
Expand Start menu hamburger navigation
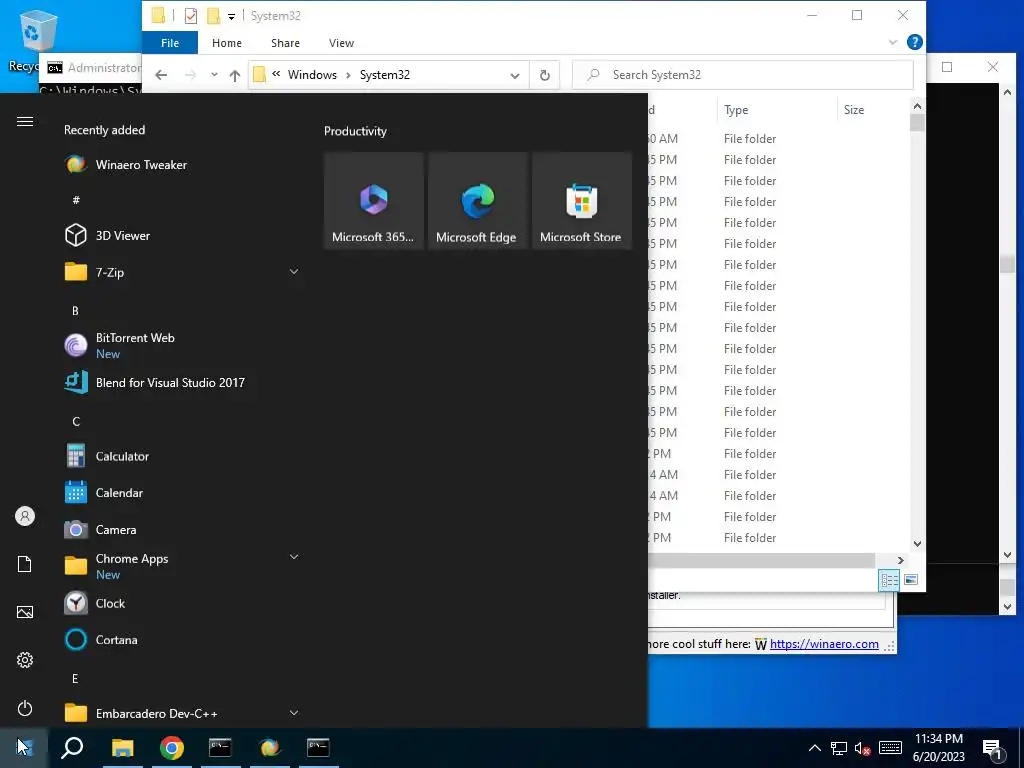(x=25, y=121)
